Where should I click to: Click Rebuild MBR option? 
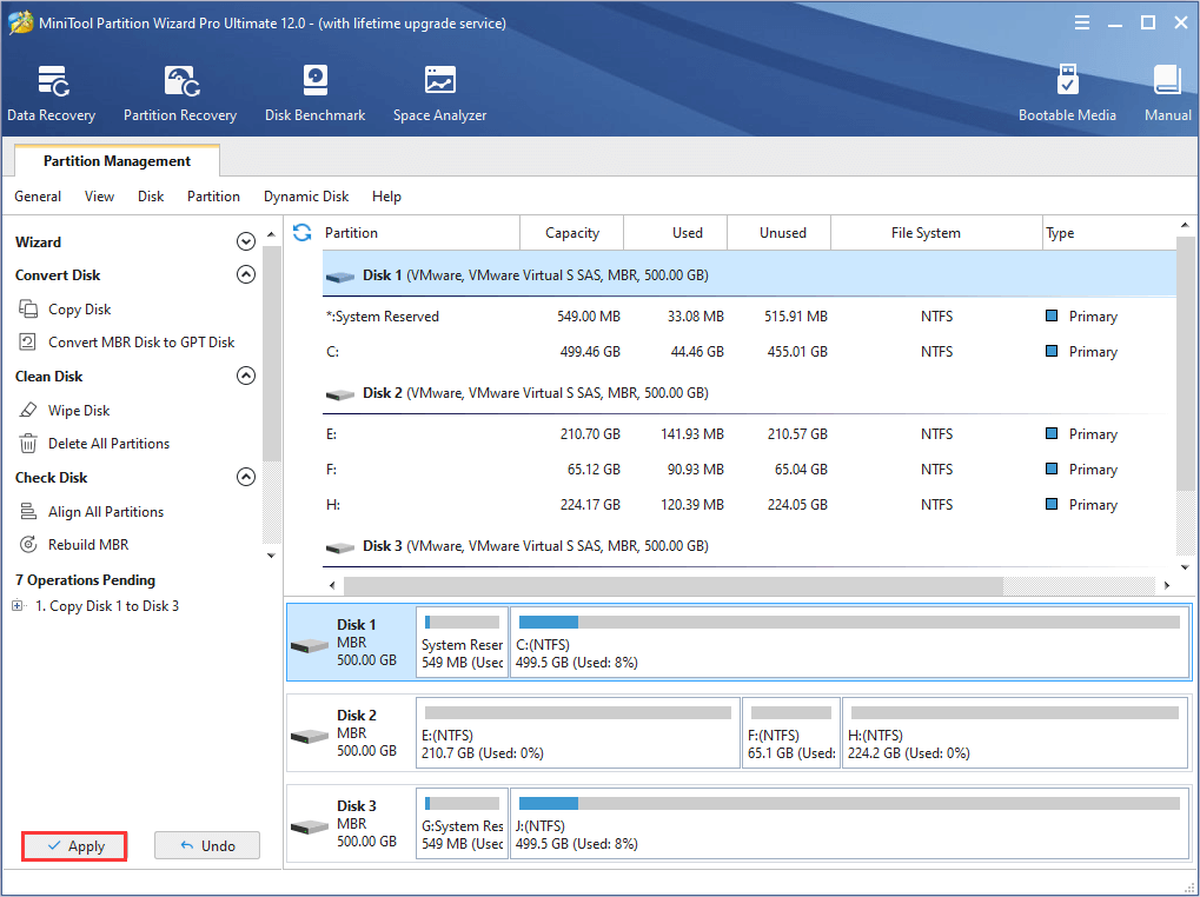(88, 545)
